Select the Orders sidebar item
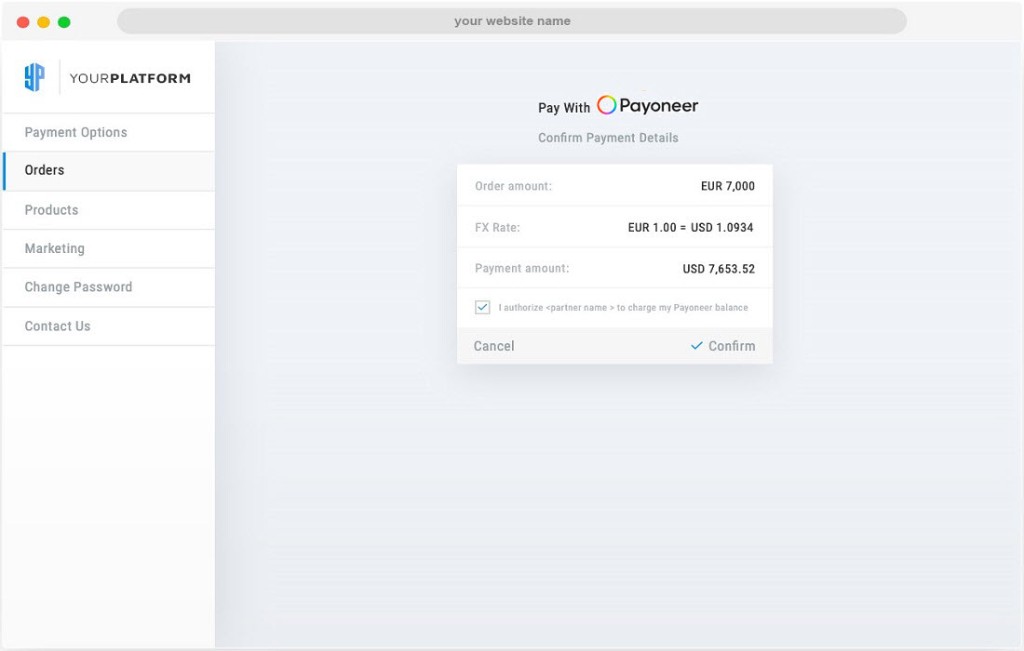 point(108,171)
